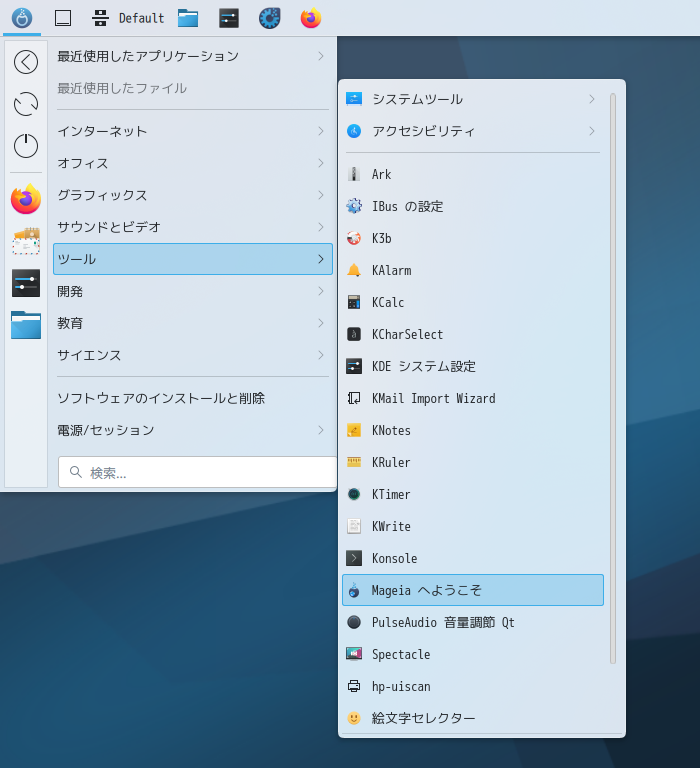Open settings sliders icon in sidebar favorites
The image size is (700, 768).
(26, 283)
